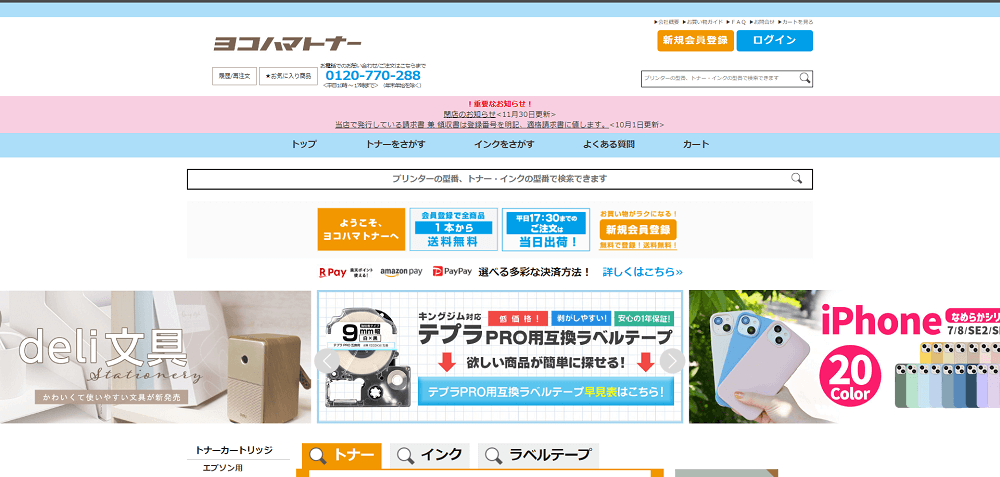Click the ヨコハマトナー logo
This screenshot has width=1000, height=477.
tap(287, 43)
